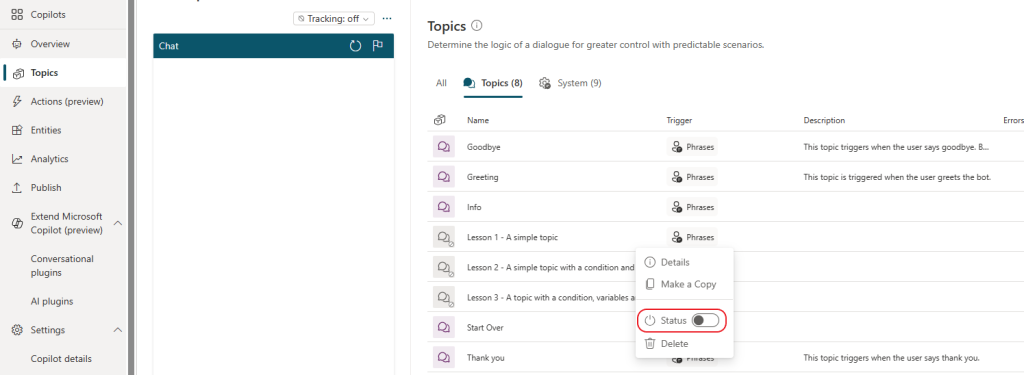Viewport: 1024px width, 375px height.
Task: Click Lesson 2 disabled topic icon
Action: click(443, 267)
